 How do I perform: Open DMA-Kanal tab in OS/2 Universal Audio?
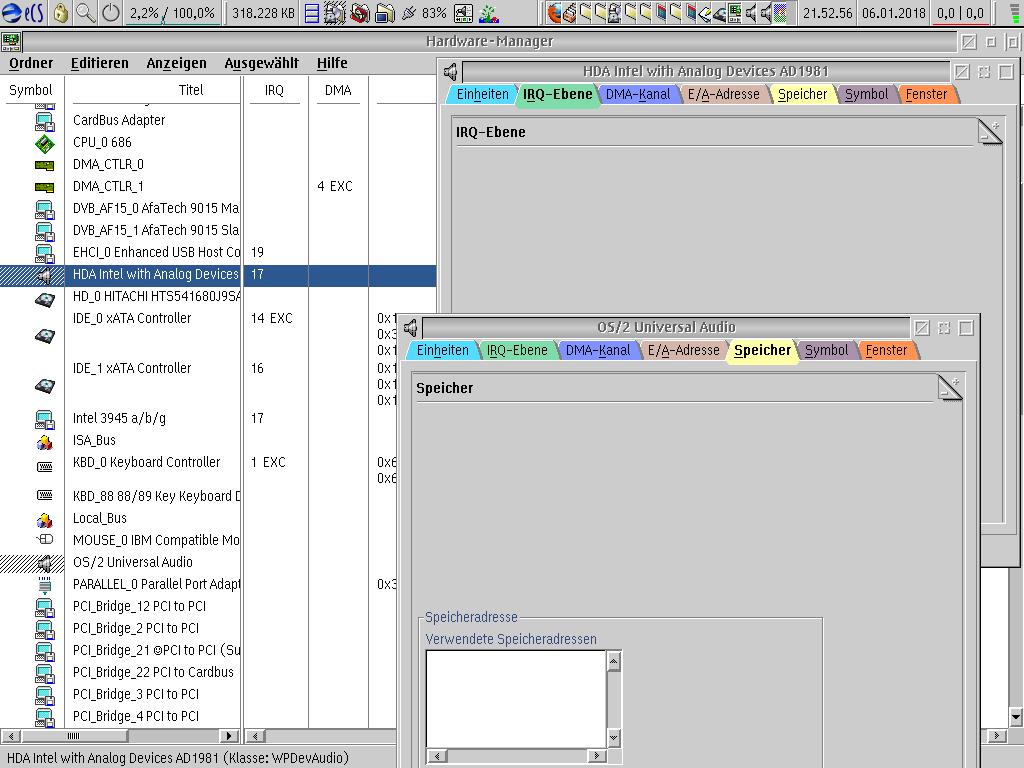pos(598,351)
